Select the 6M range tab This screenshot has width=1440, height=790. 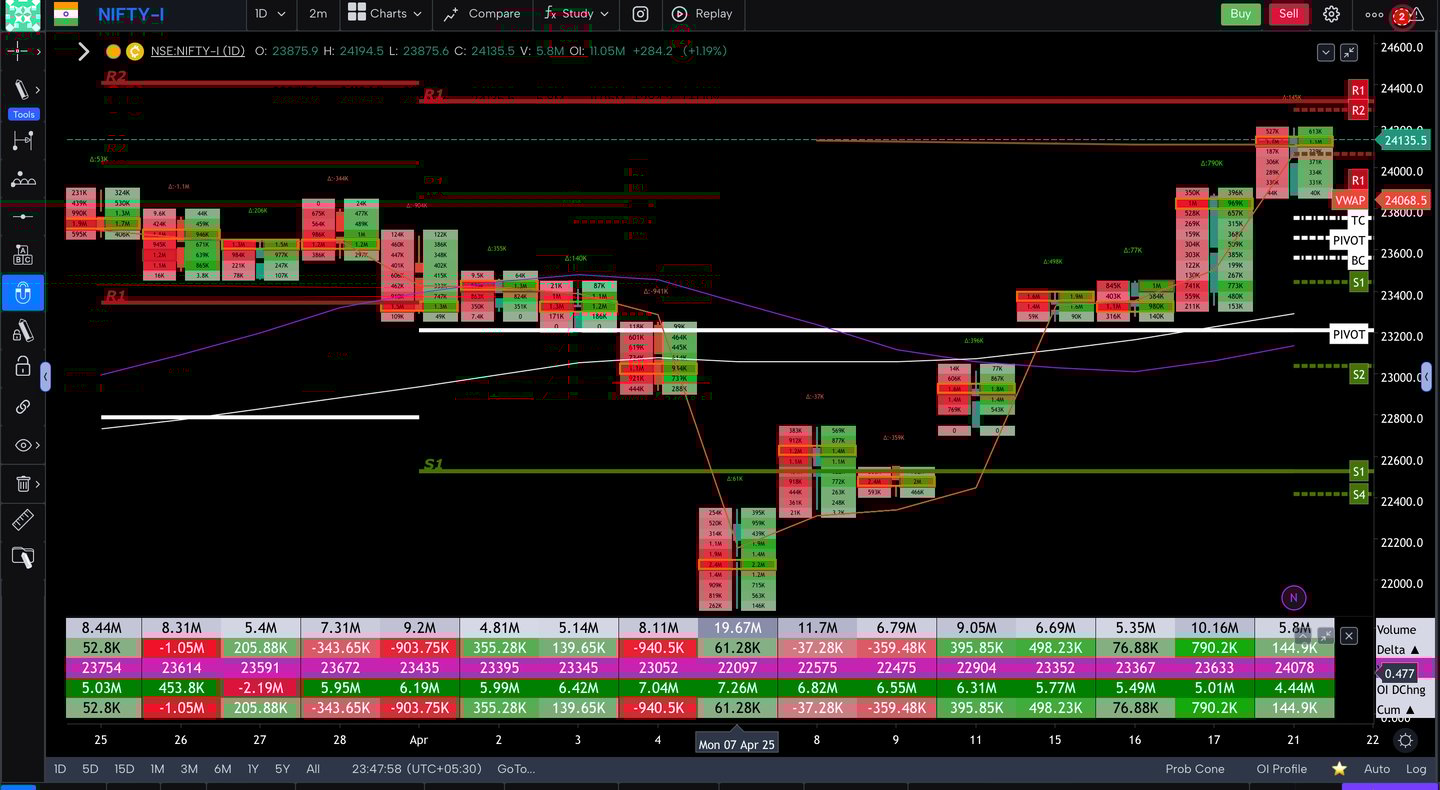(222, 769)
